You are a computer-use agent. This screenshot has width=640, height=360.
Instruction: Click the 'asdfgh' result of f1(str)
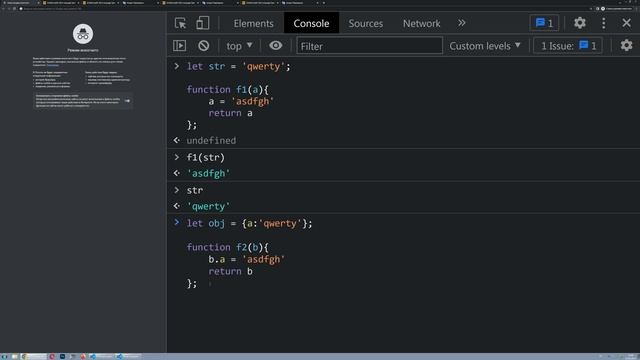coord(208,173)
